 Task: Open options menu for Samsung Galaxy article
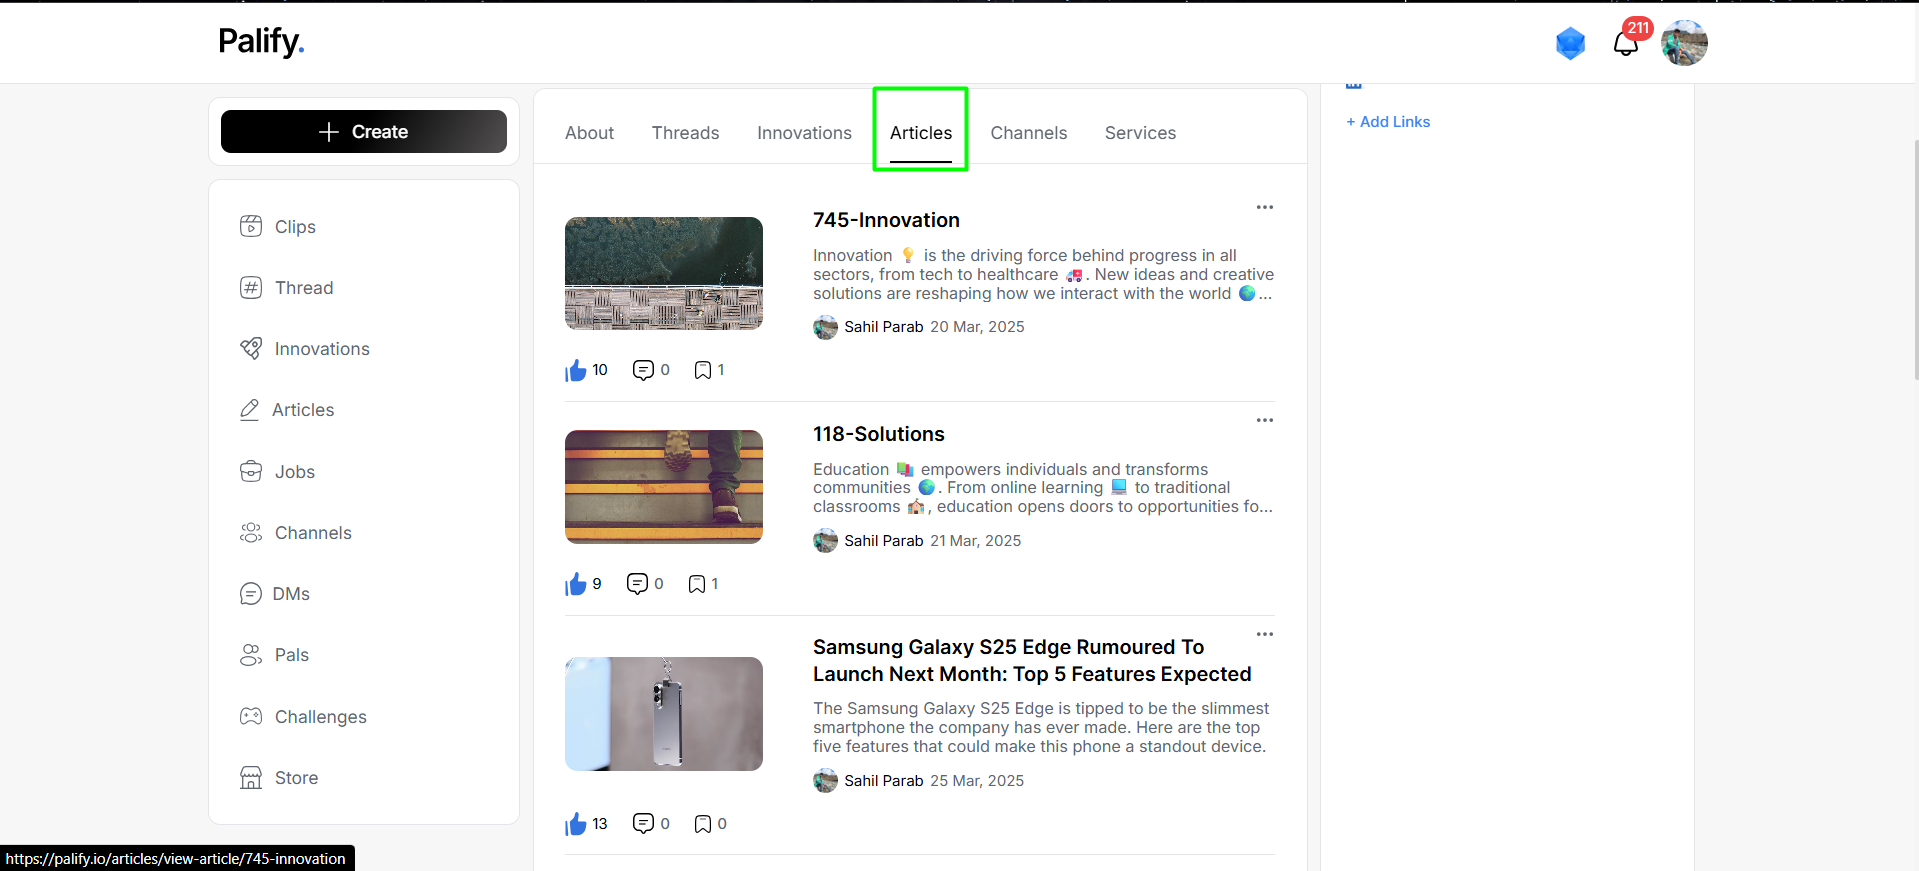[1265, 634]
